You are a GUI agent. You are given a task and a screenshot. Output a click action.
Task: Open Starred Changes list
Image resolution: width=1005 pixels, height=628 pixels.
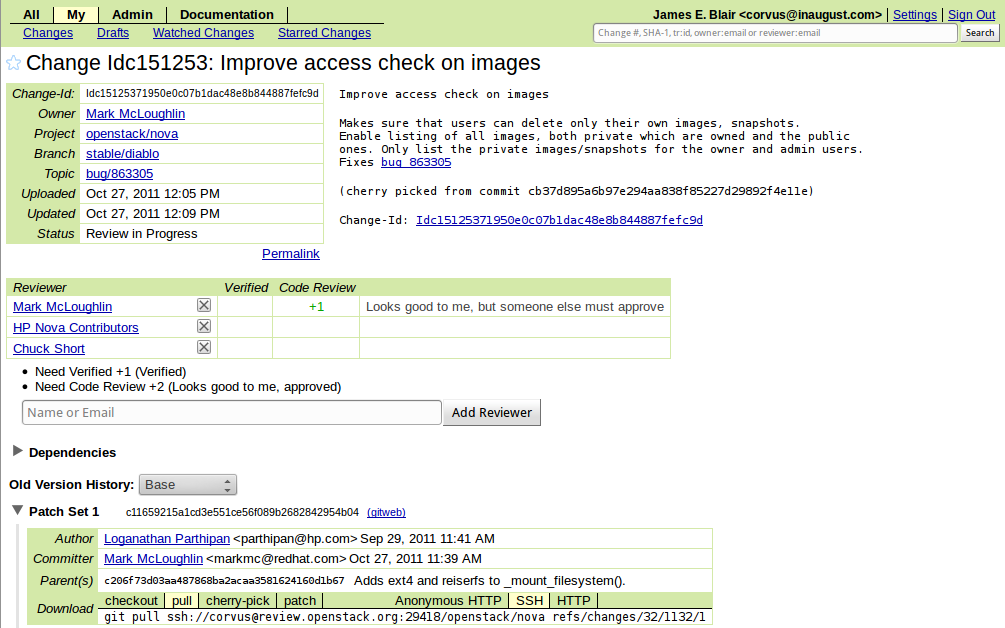pyautogui.click(x=324, y=33)
